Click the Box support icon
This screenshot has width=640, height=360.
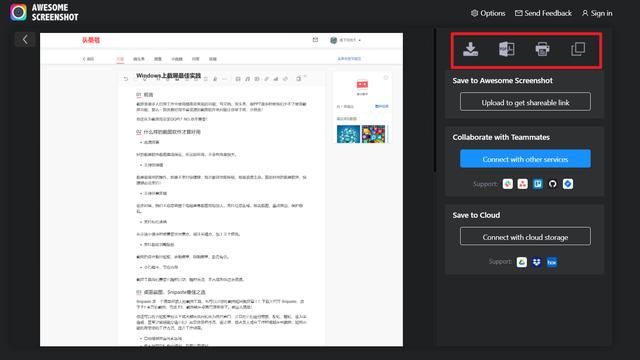point(552,262)
